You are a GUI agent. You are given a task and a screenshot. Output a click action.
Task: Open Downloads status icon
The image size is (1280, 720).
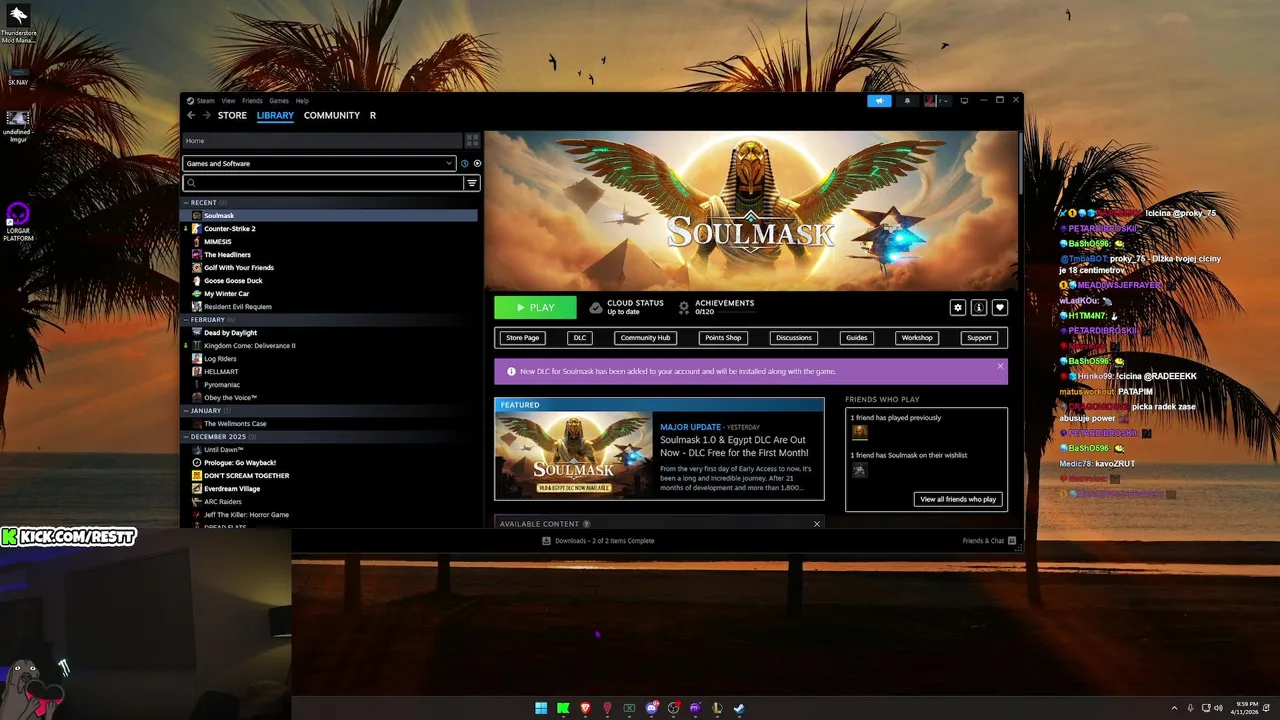click(546, 541)
